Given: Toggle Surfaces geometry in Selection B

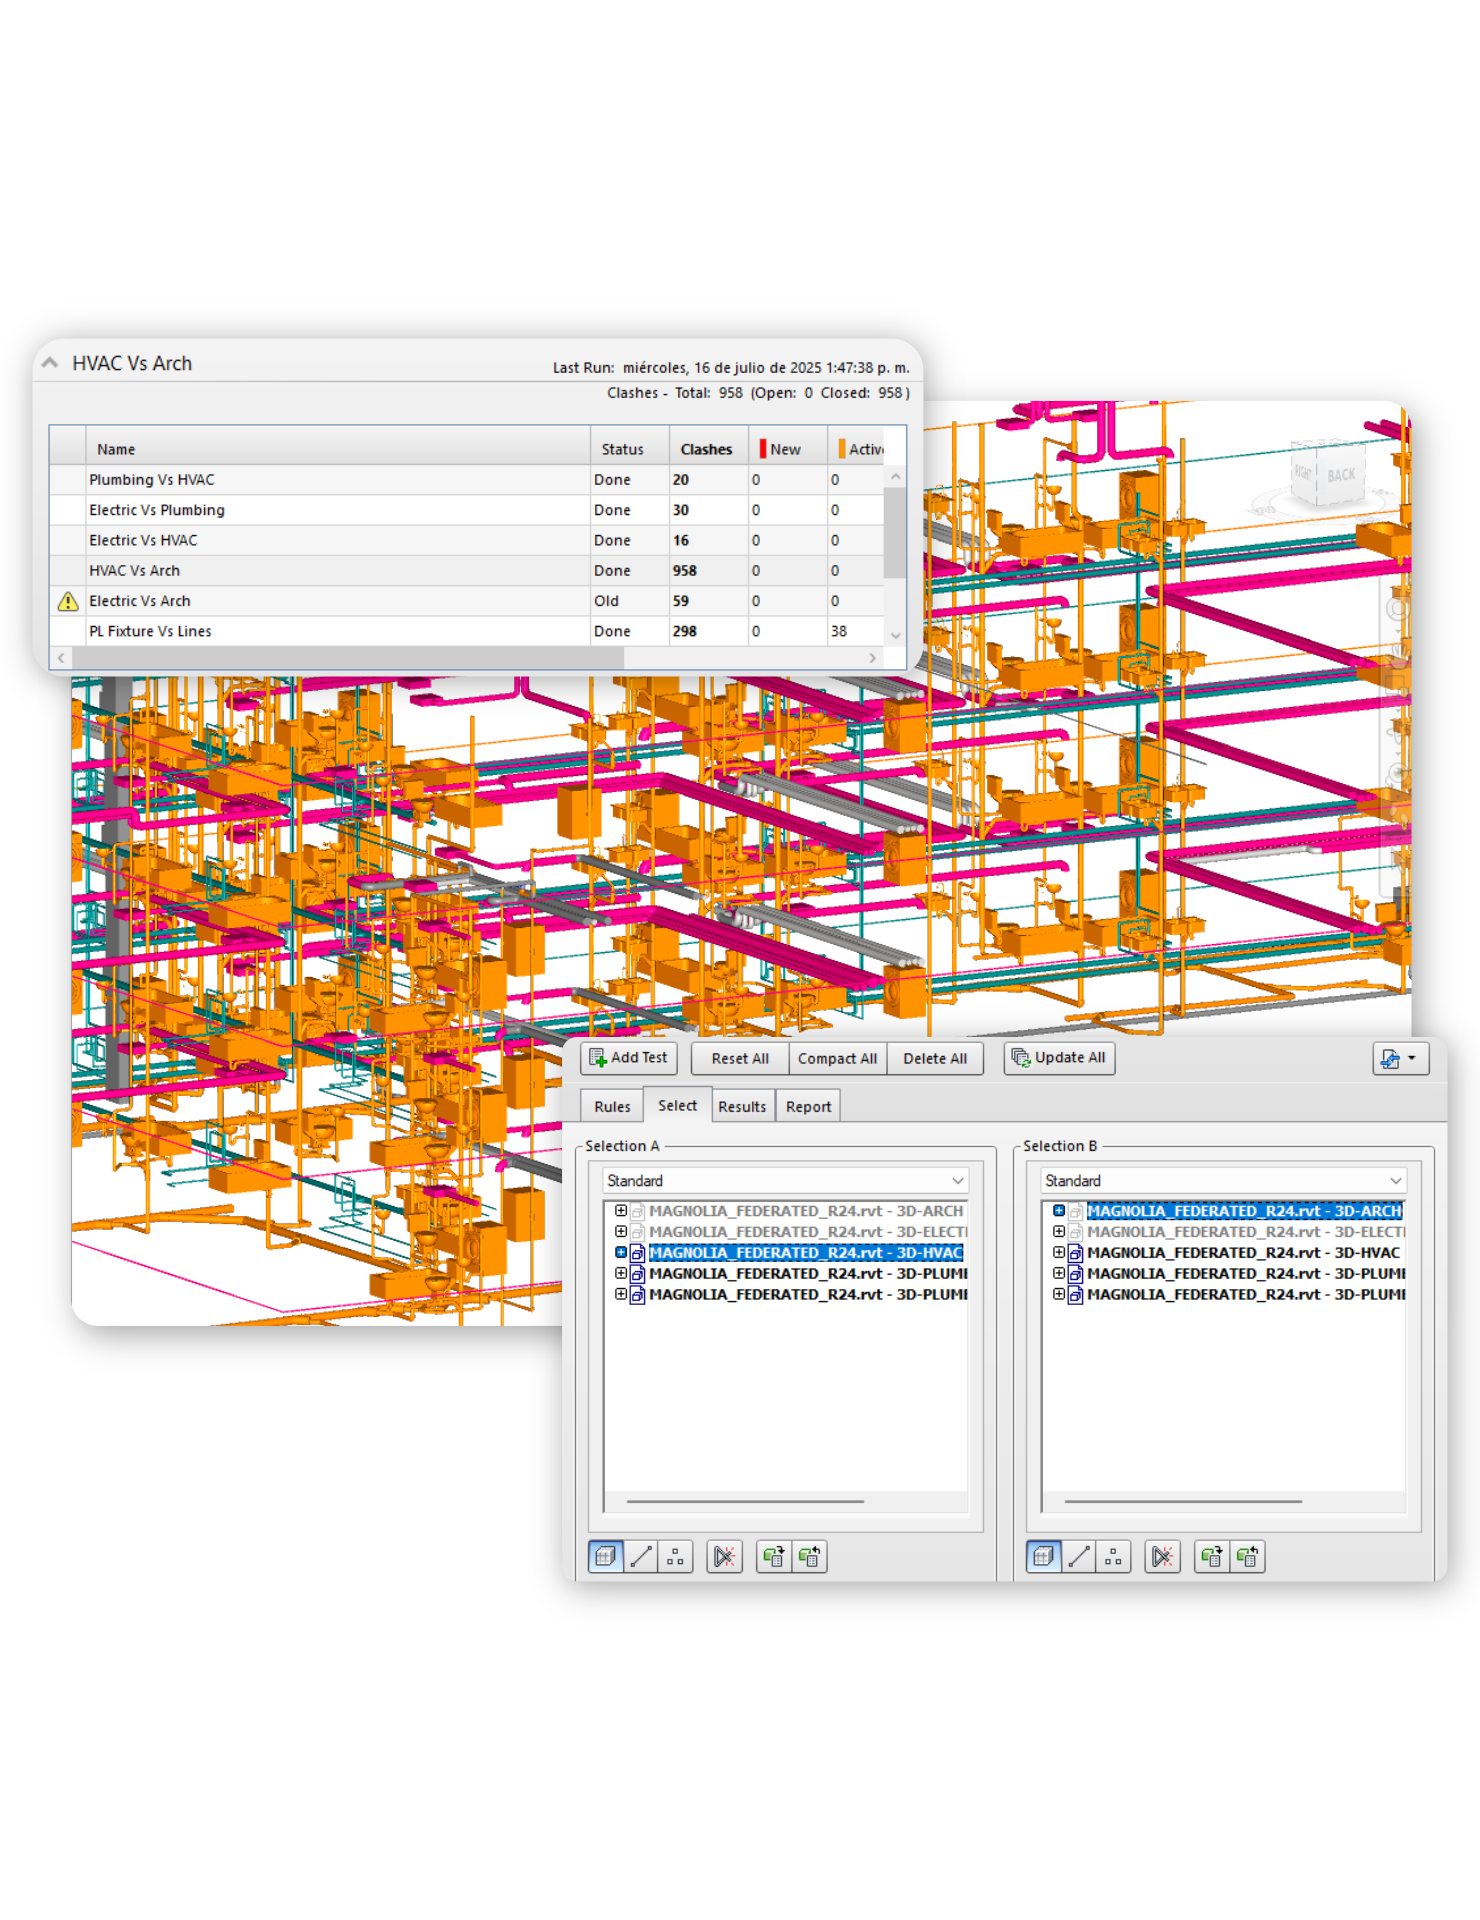Looking at the screenshot, I should click(x=1044, y=1556).
